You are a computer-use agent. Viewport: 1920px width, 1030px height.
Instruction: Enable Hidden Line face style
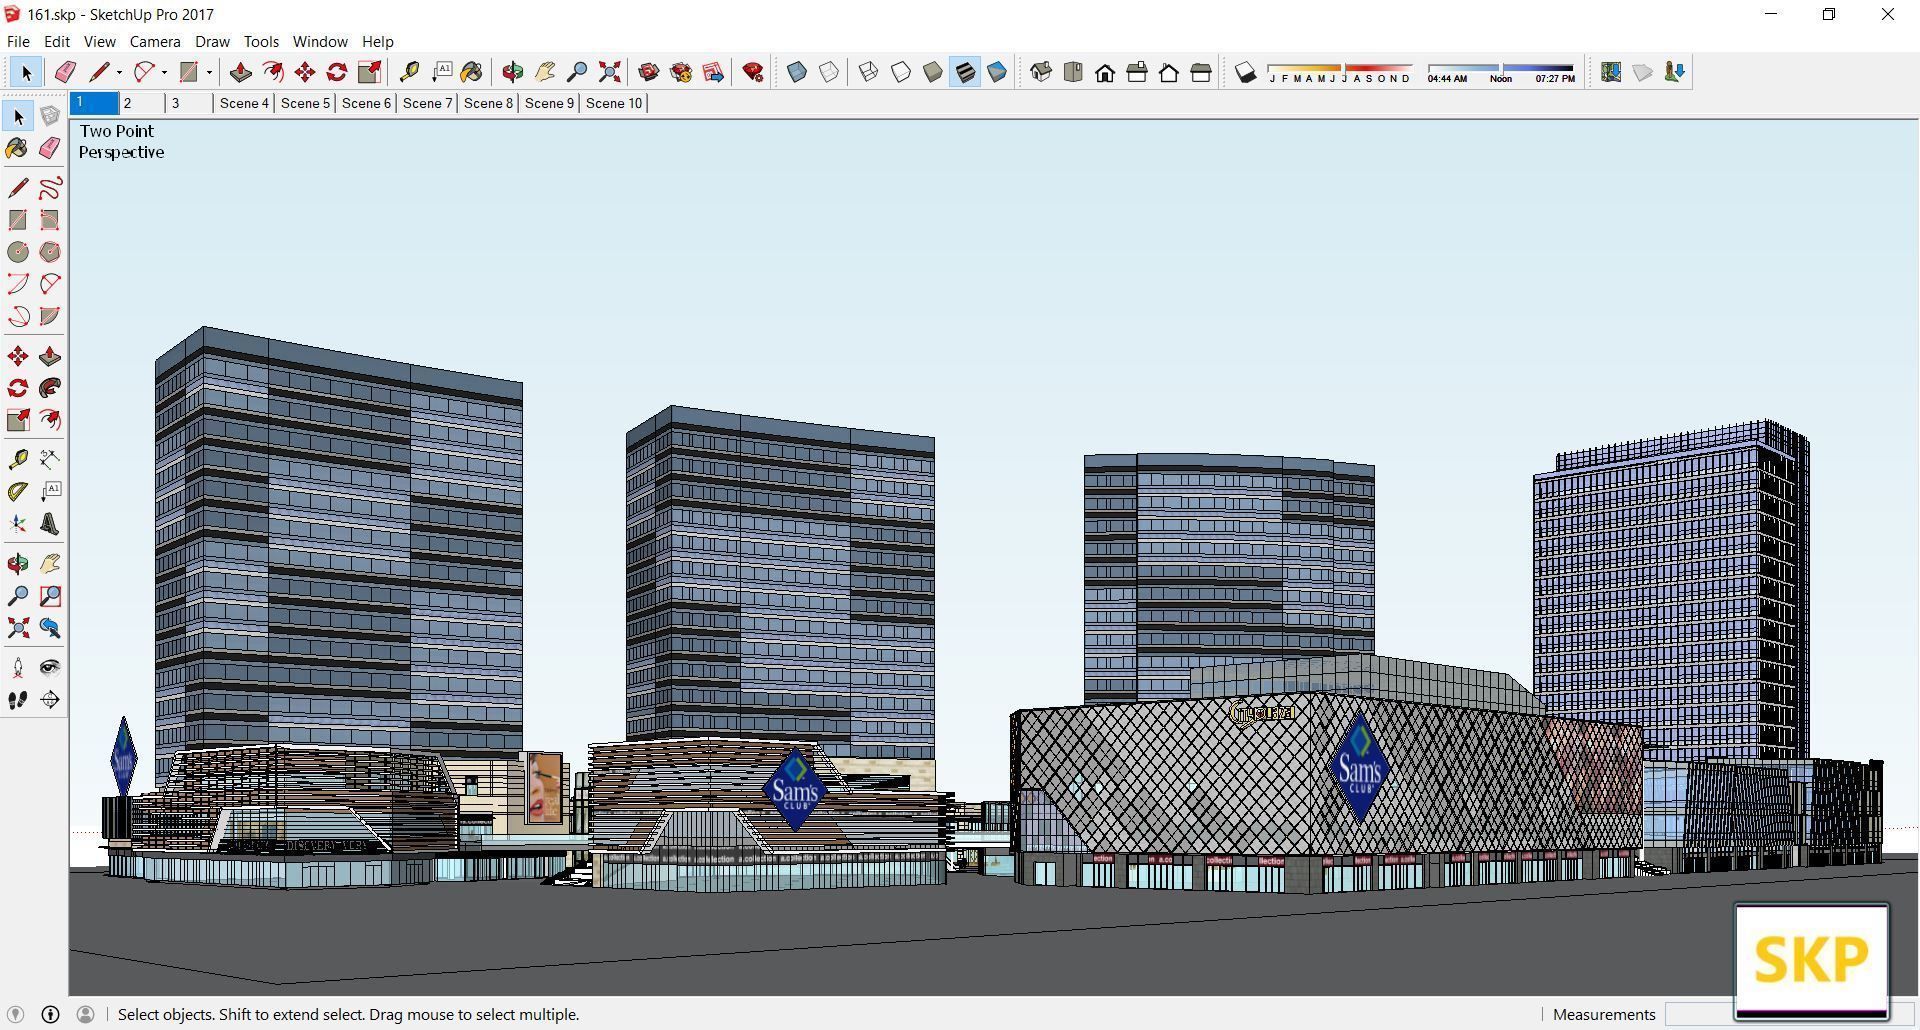tap(901, 72)
